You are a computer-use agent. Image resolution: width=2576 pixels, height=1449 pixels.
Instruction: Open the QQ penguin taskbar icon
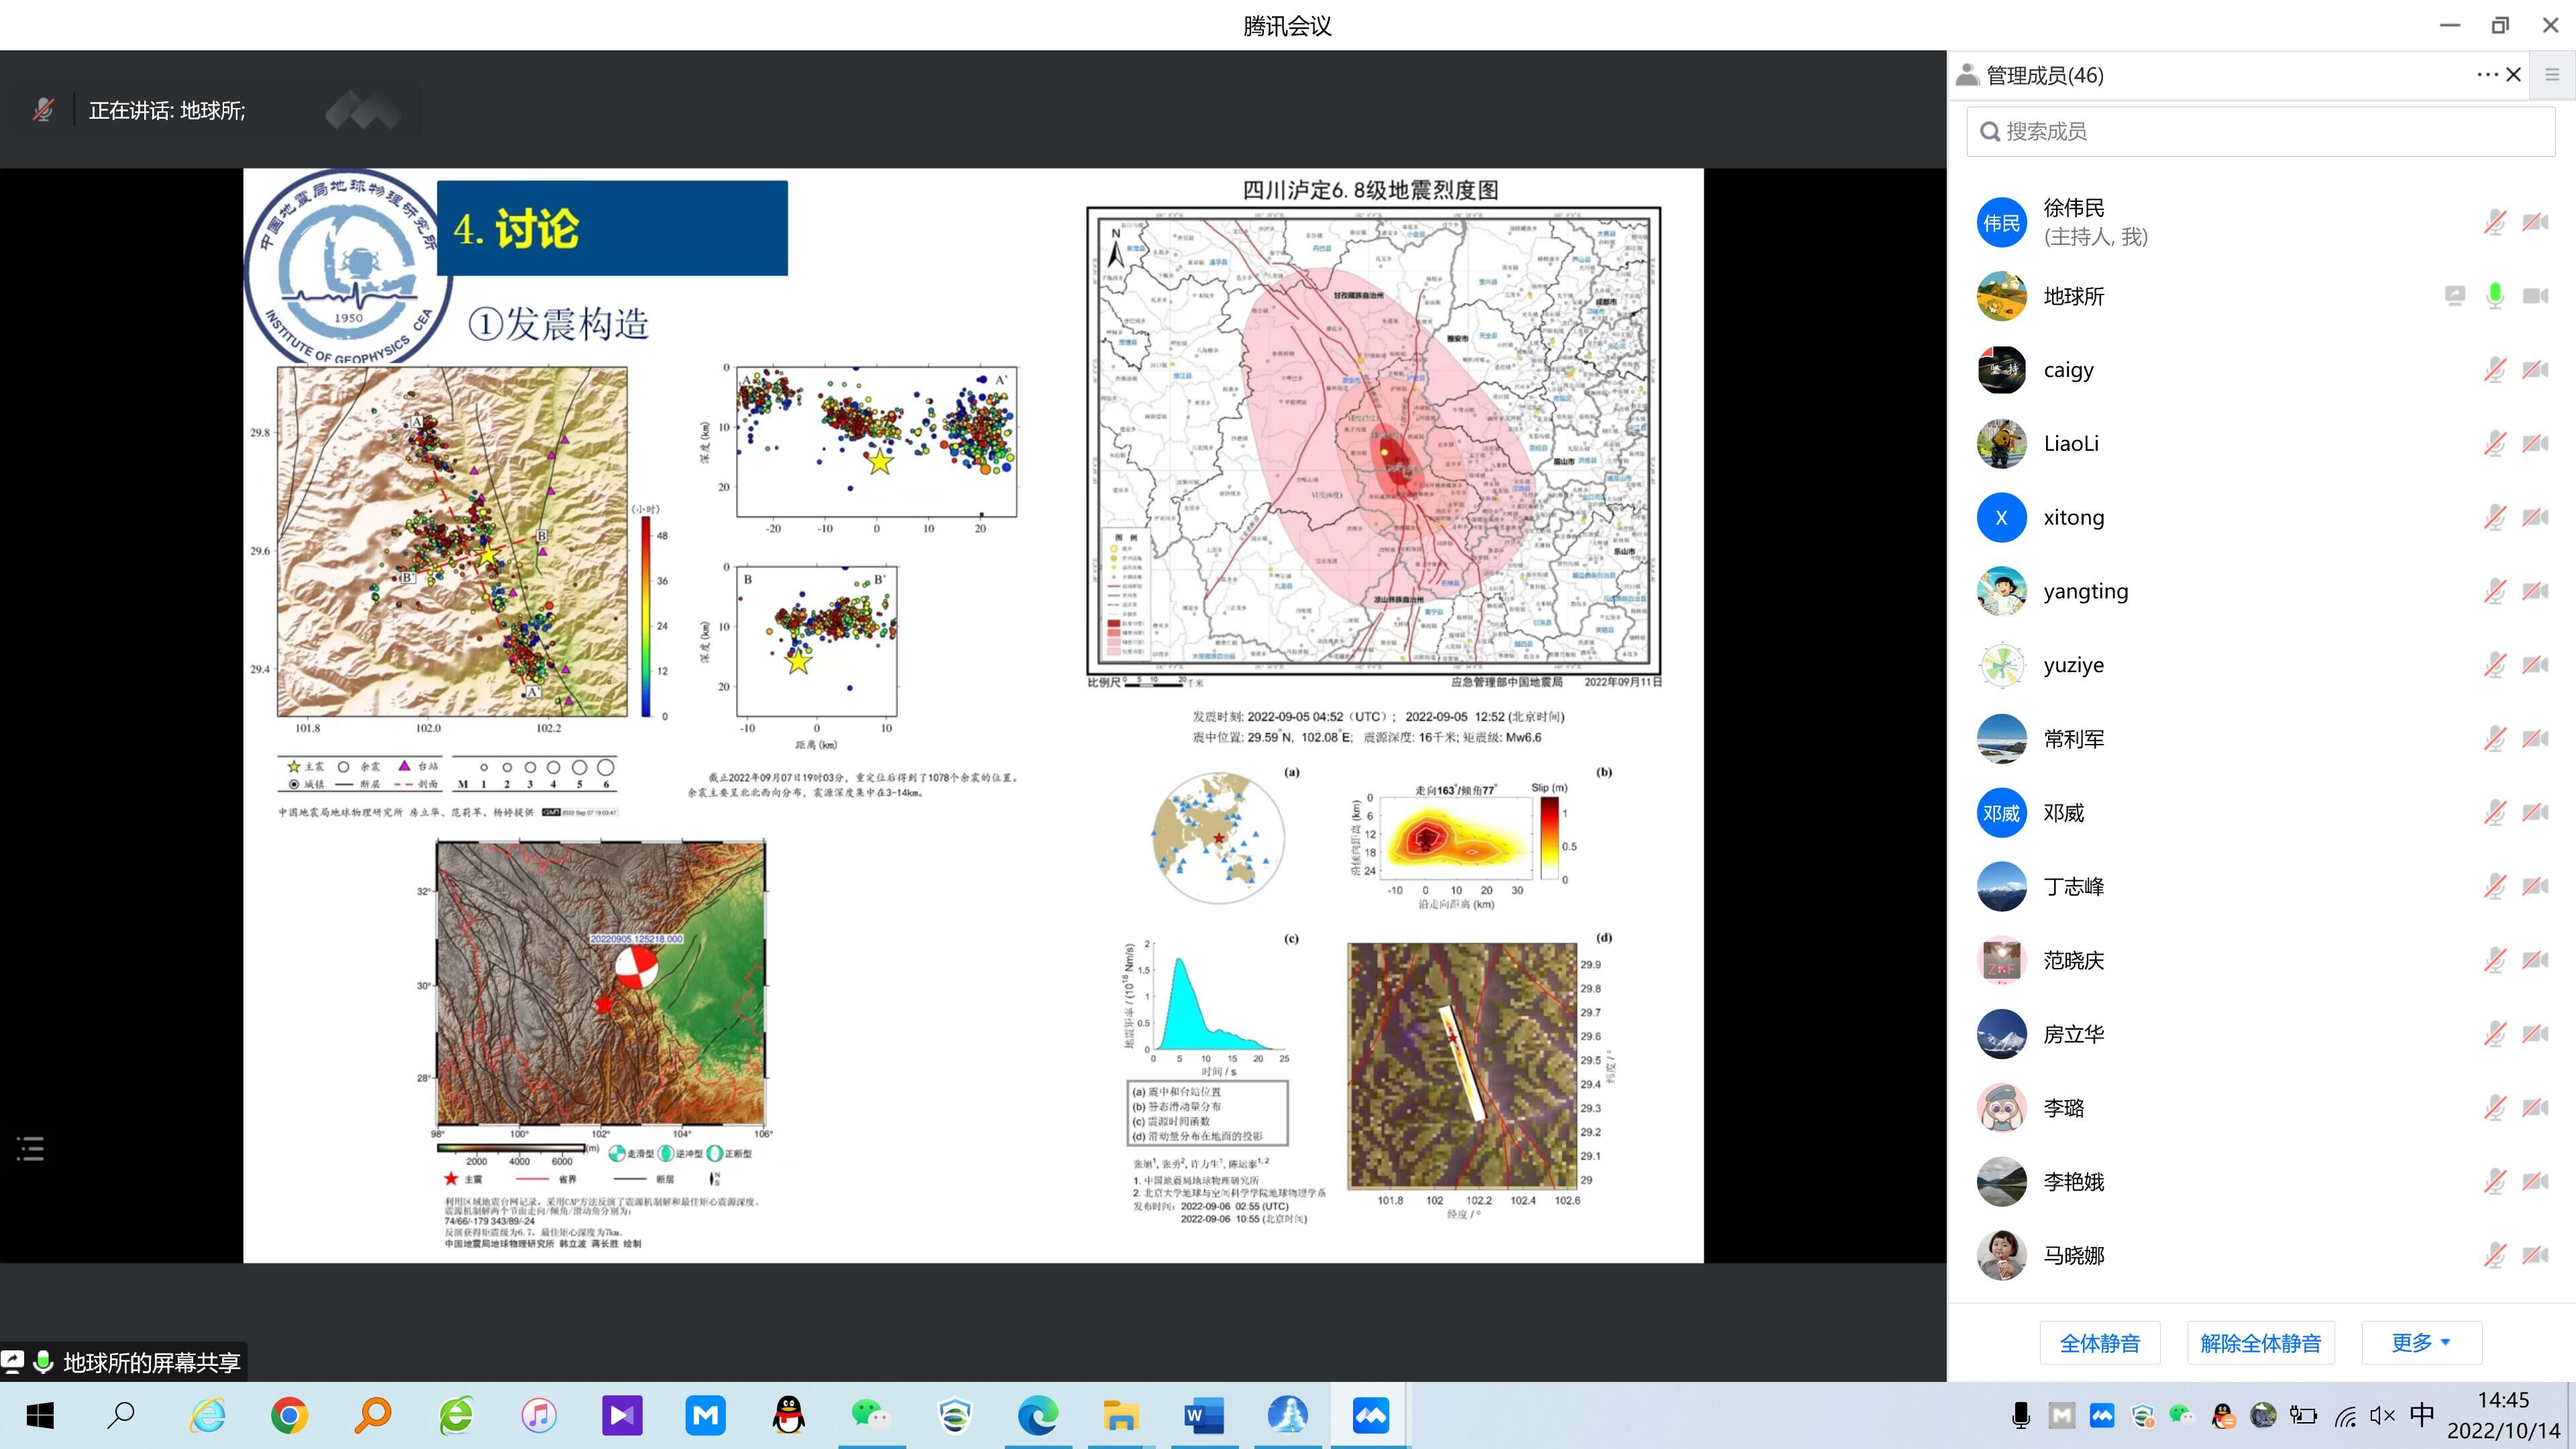click(x=789, y=1415)
